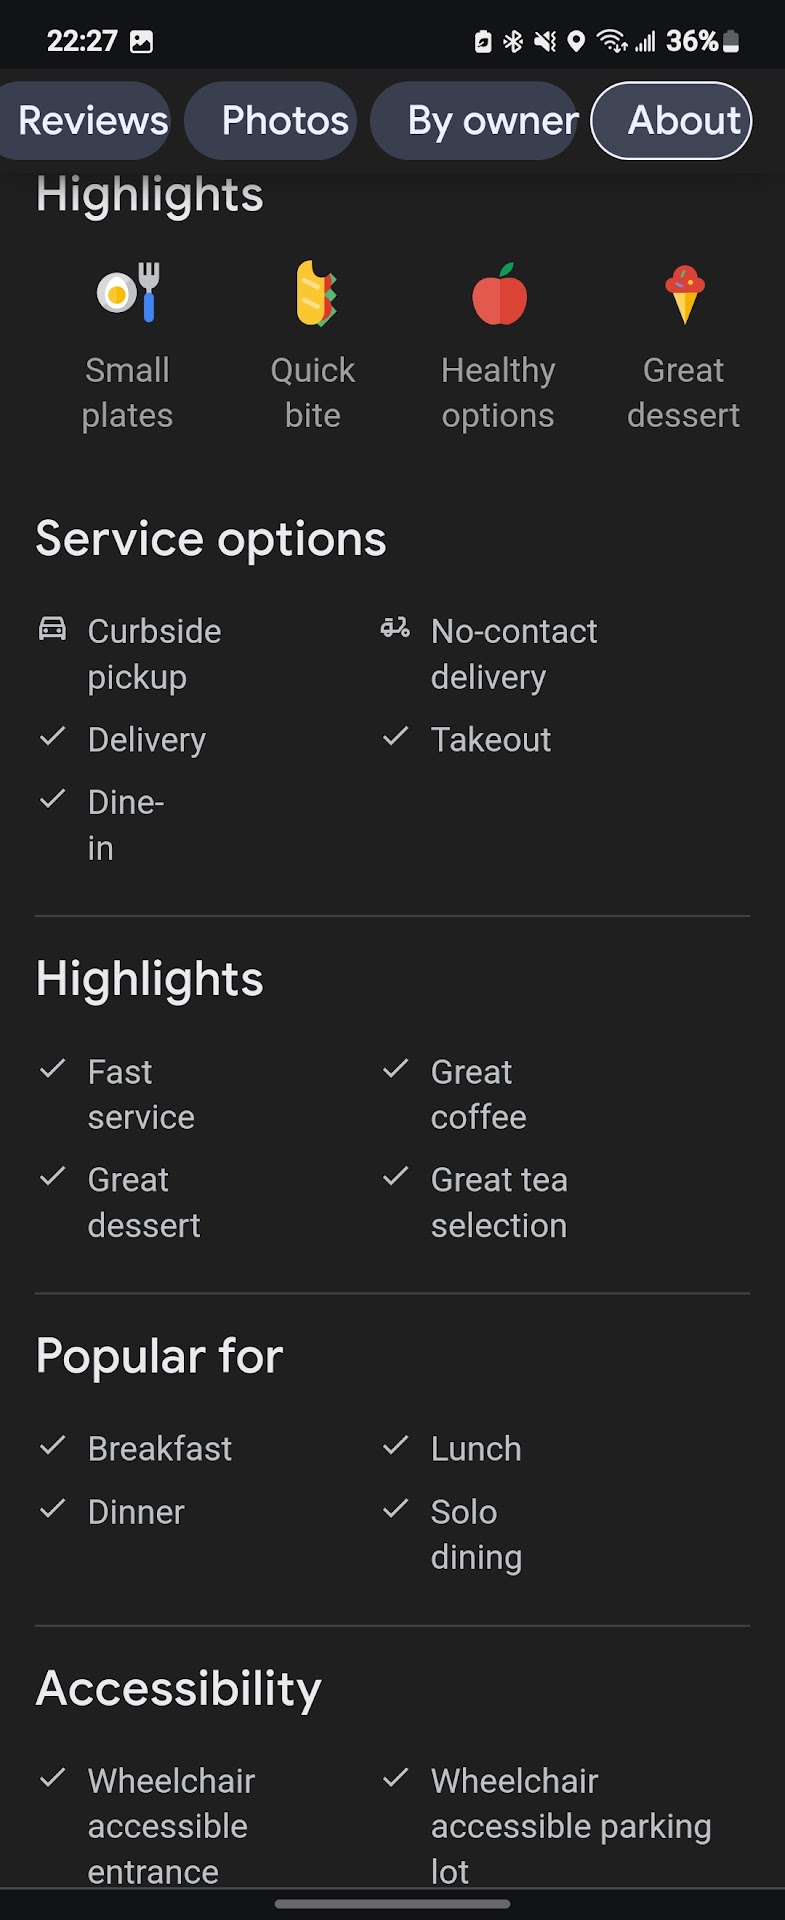Tap the Quick bite sandwich icon
The width and height of the screenshot is (785, 1920).
pyautogui.click(x=314, y=293)
